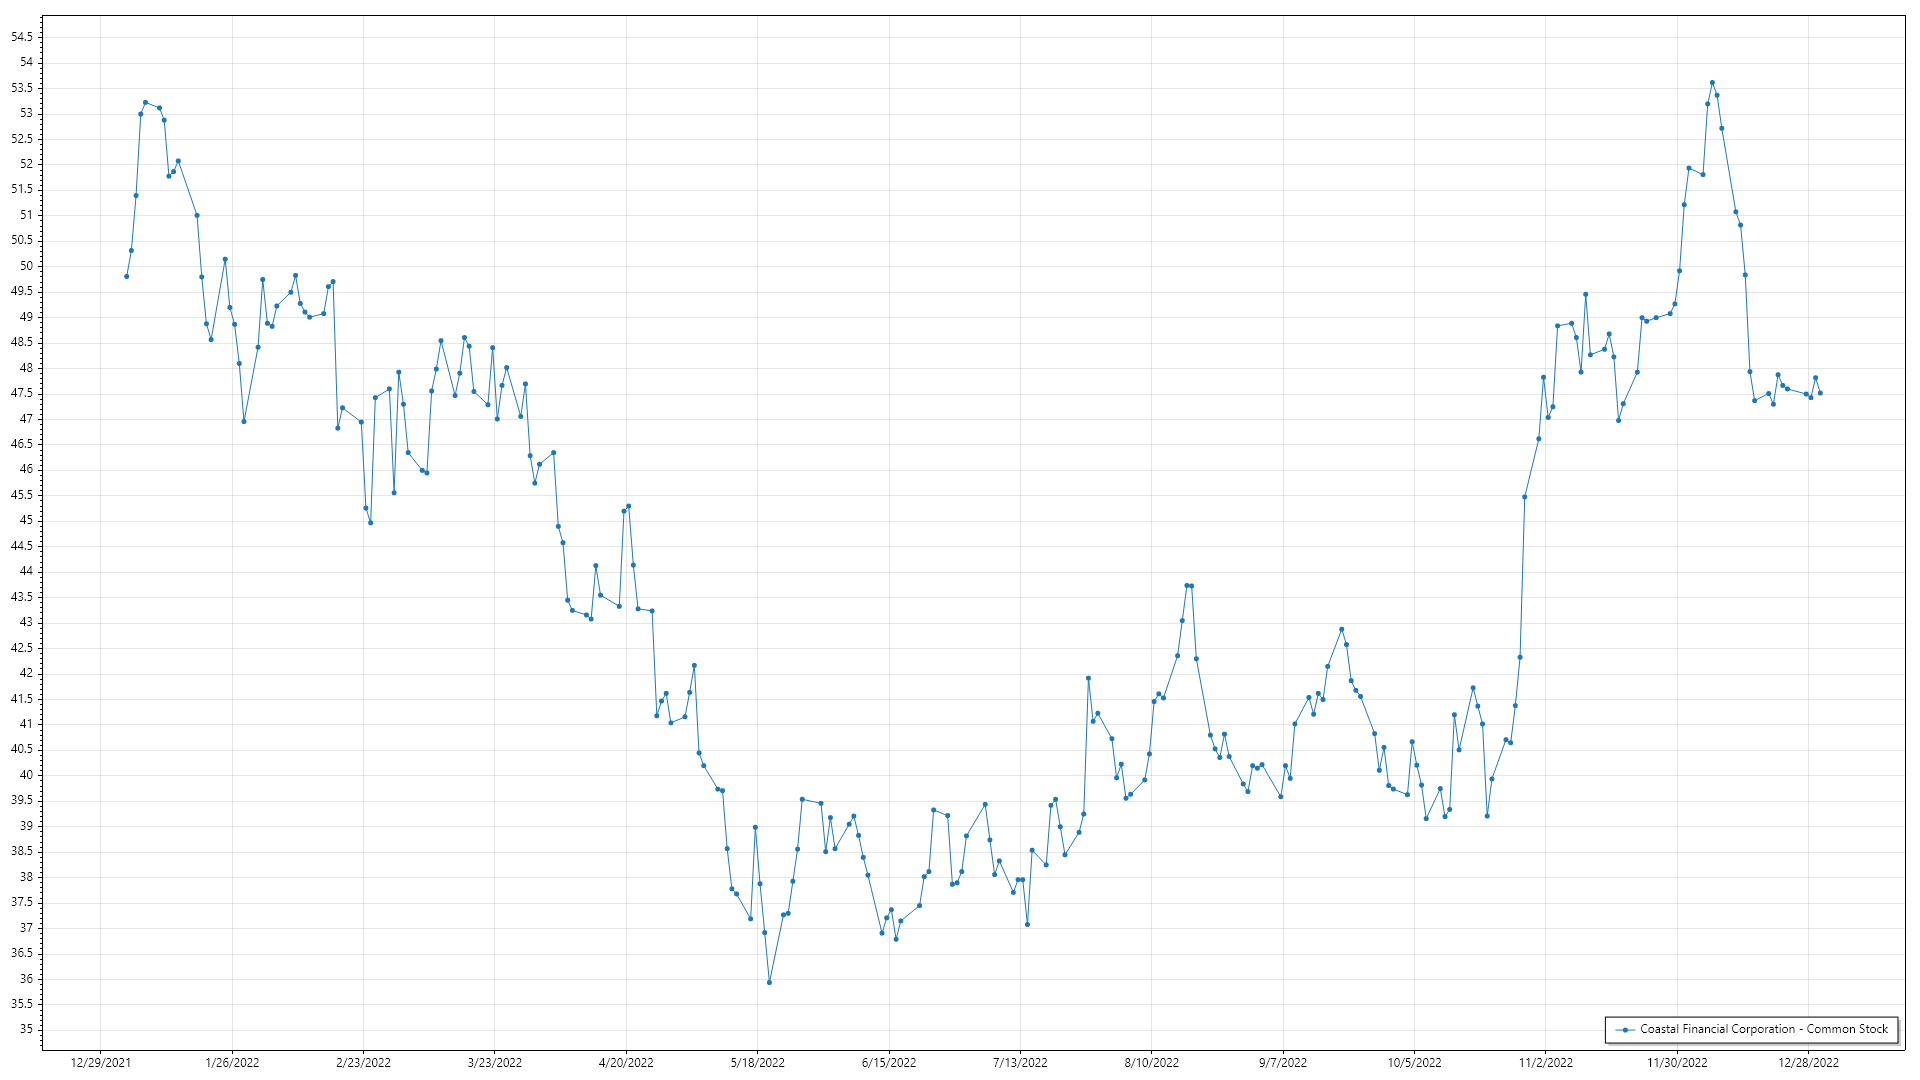Click the 40 y-axis value label
Image resolution: width=1920 pixels, height=1080 pixels.
26,775
